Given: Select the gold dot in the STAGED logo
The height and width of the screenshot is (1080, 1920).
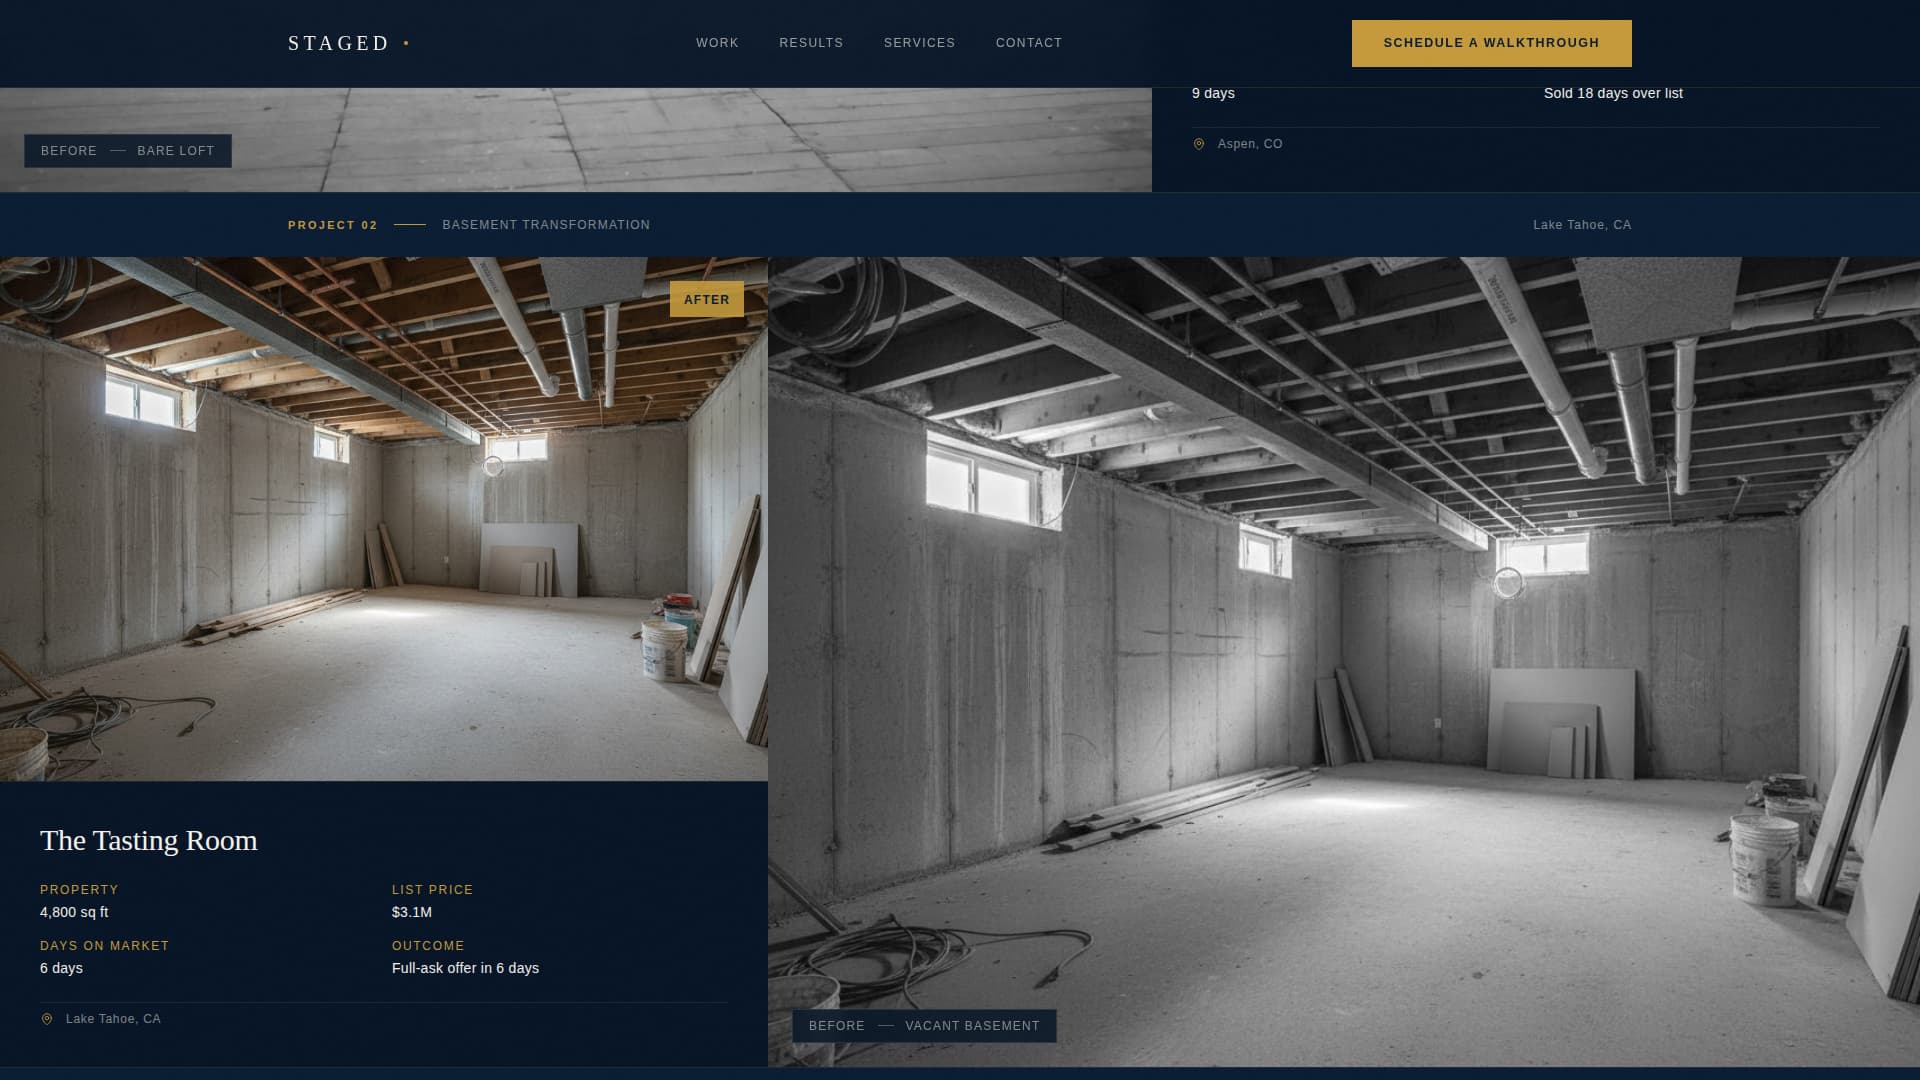Looking at the screenshot, I should pyautogui.click(x=406, y=42).
